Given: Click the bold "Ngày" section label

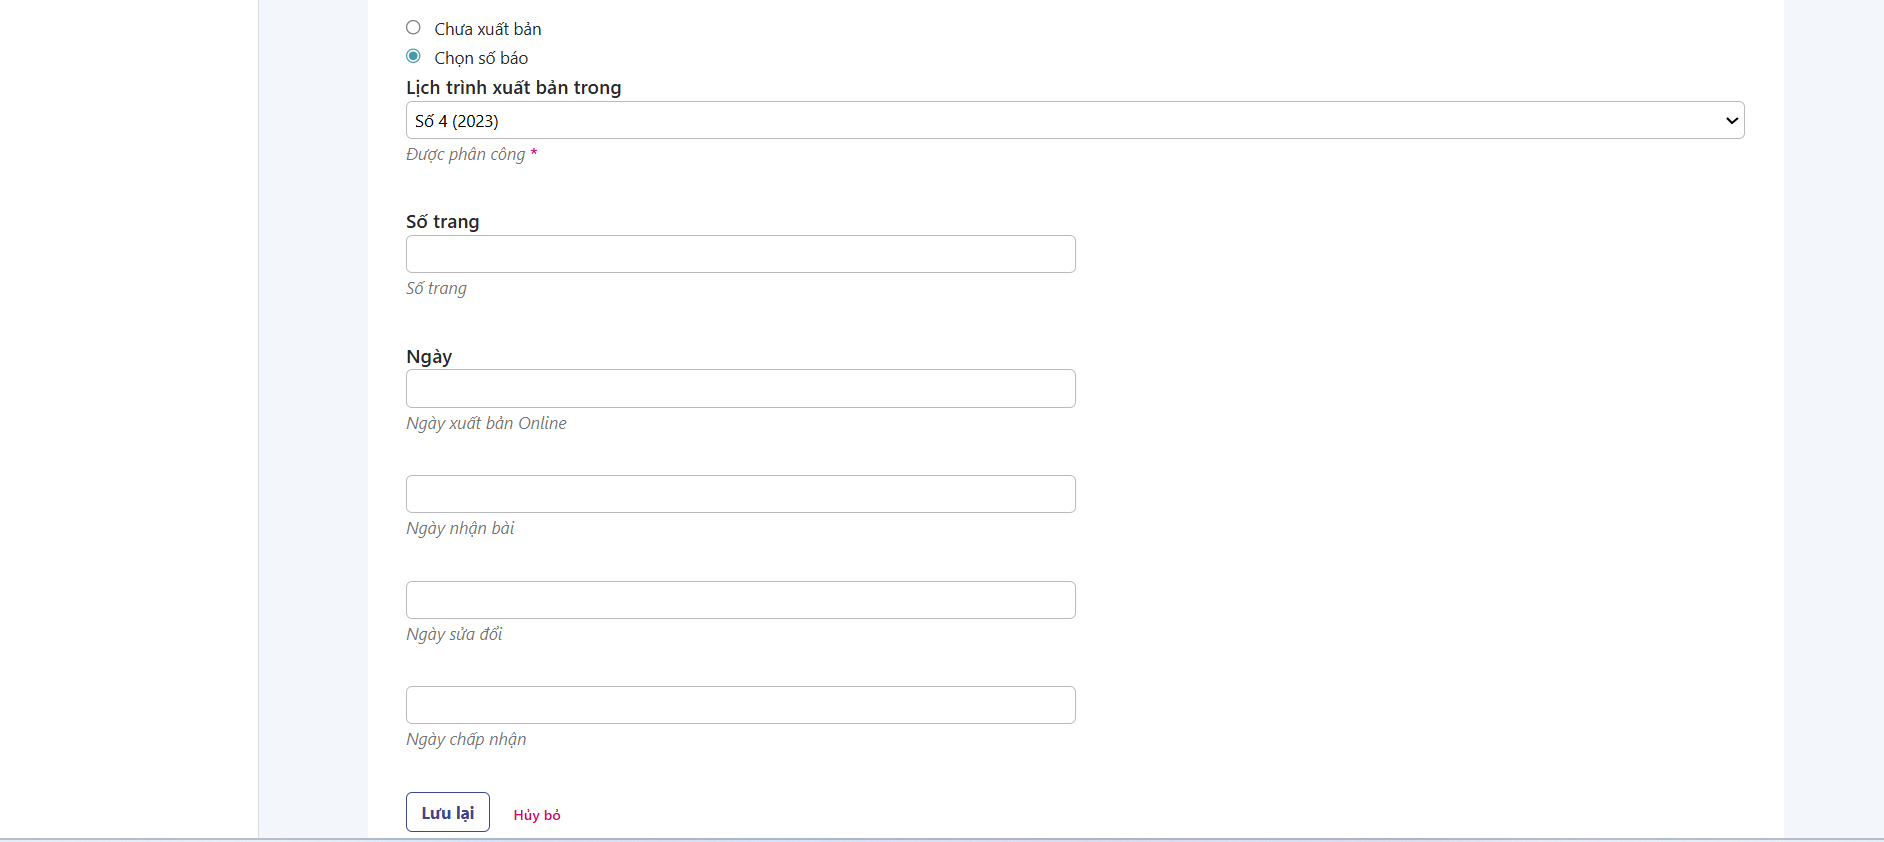Looking at the screenshot, I should (x=429, y=357).
